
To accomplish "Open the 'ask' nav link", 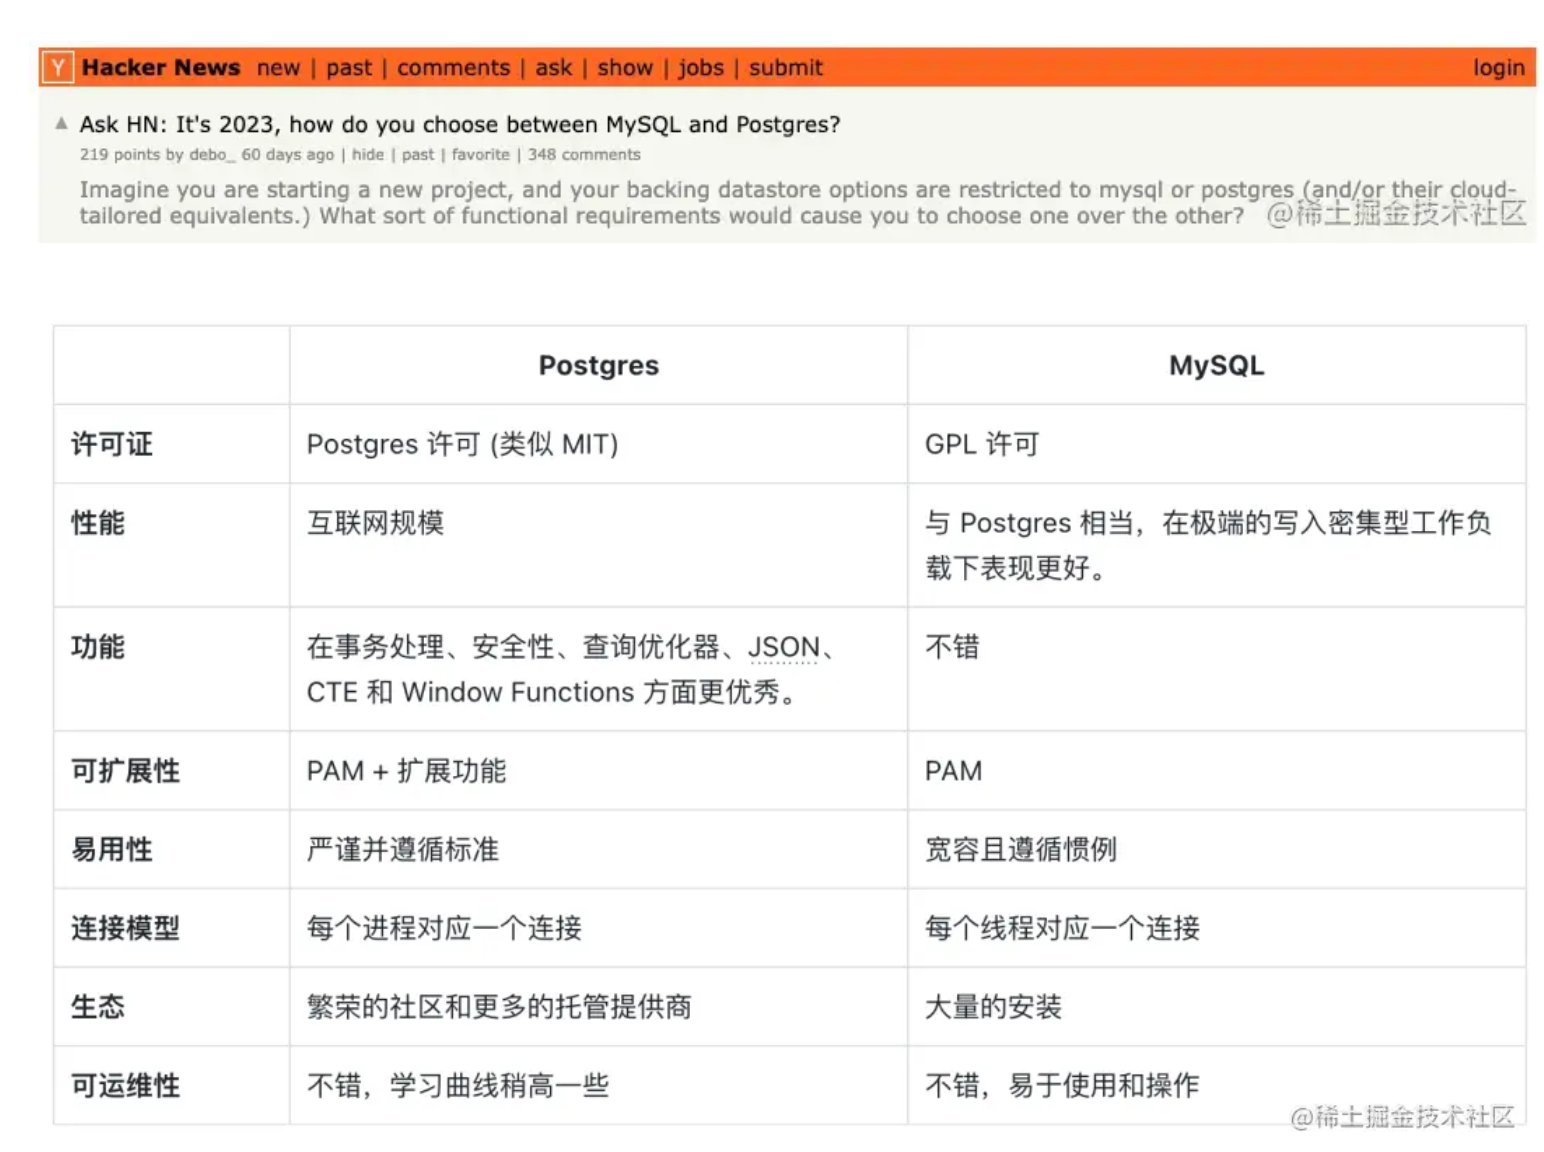I will pyautogui.click(x=554, y=67).
